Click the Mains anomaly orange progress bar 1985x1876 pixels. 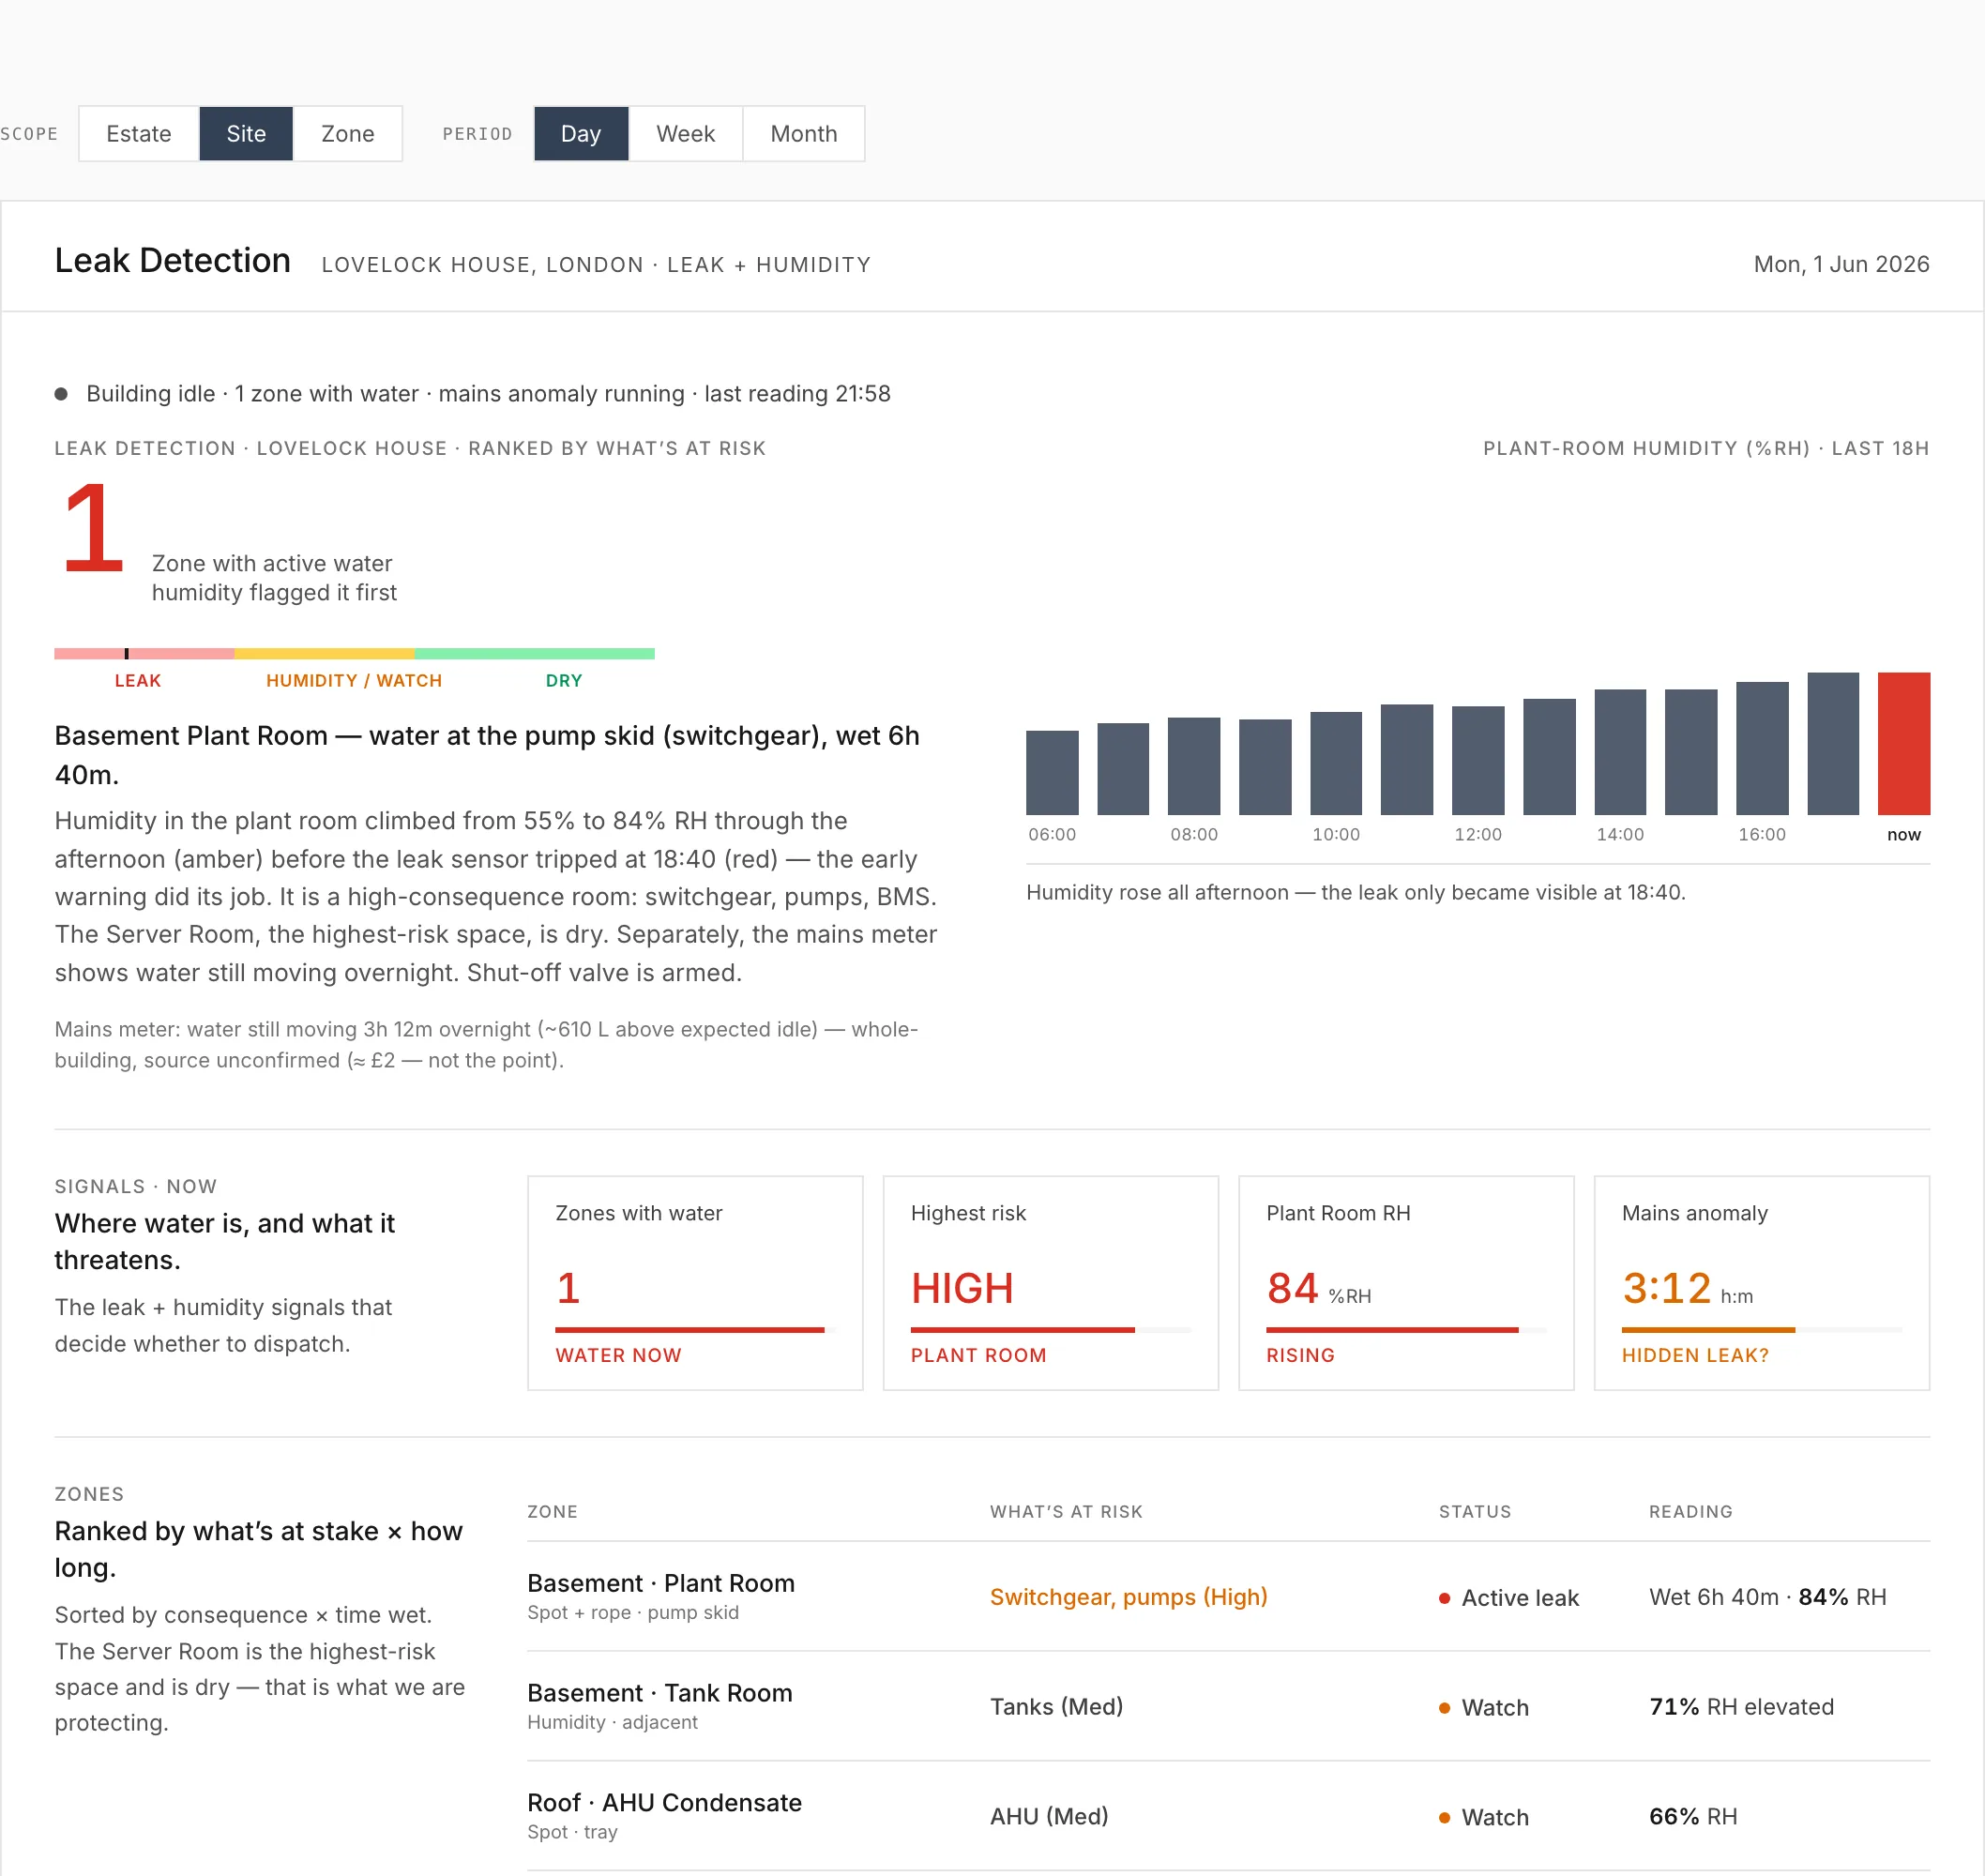pos(1708,1330)
